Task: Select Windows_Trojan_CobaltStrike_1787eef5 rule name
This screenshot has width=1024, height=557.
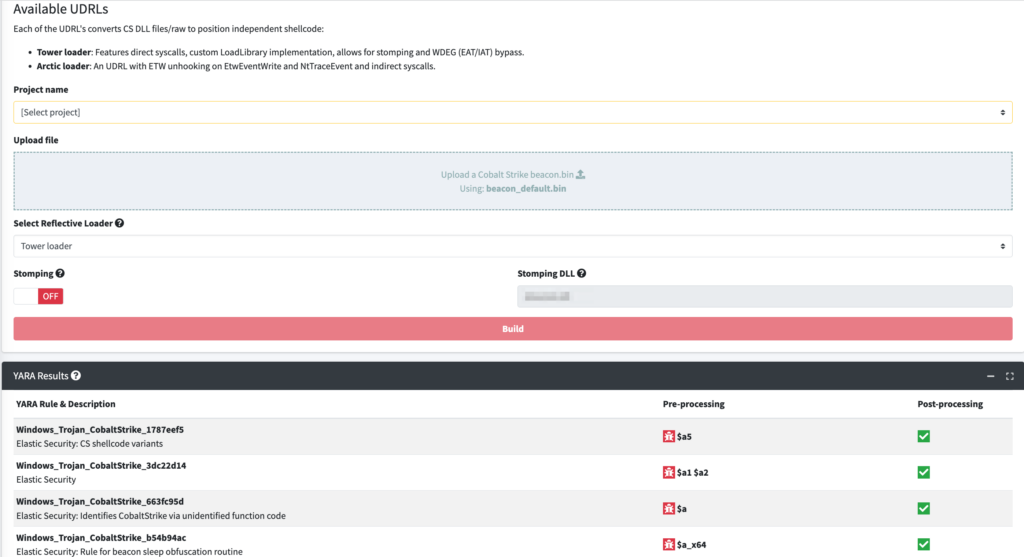Action: pyautogui.click(x=100, y=430)
